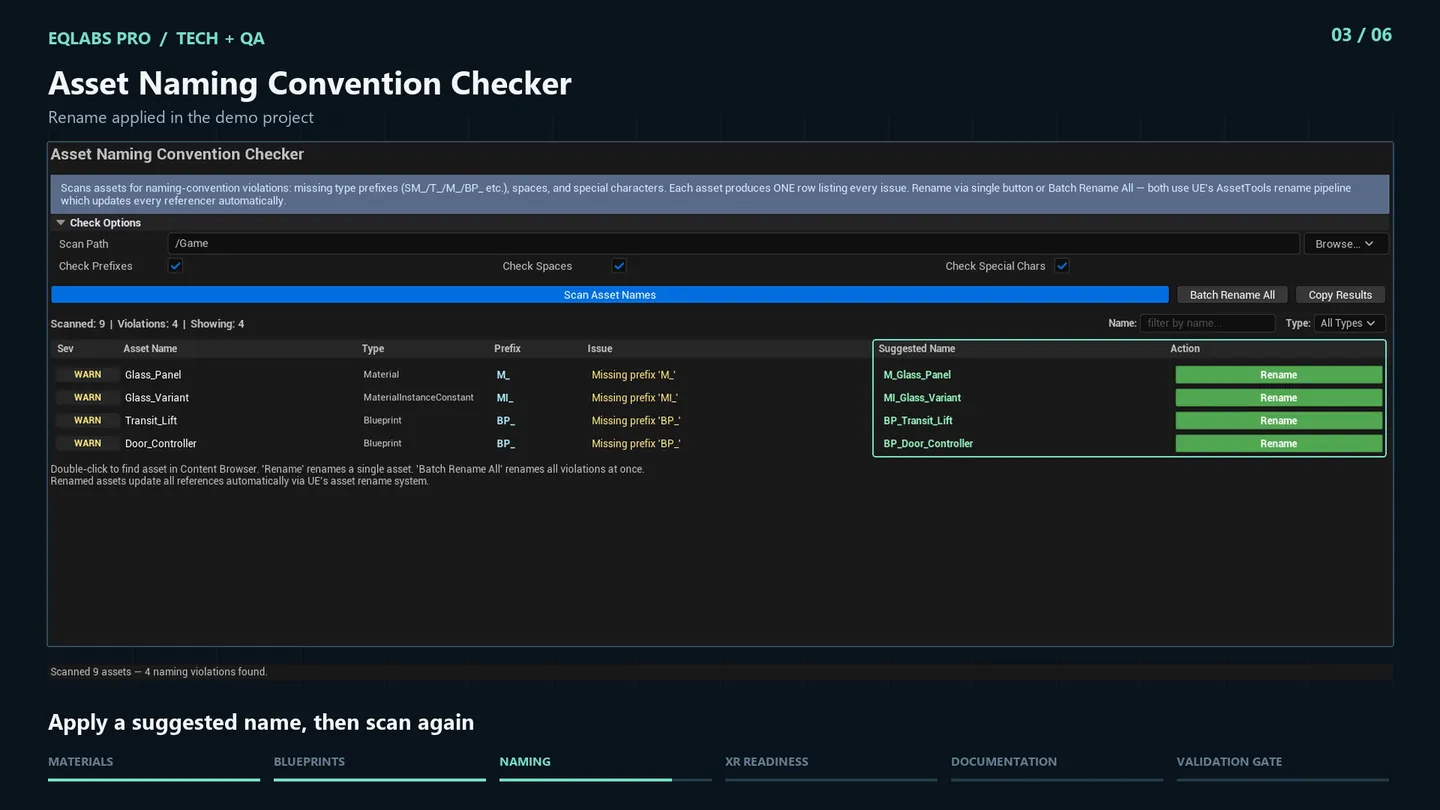Click Batch Rename All
This screenshot has width=1440, height=810.
tap(1232, 295)
